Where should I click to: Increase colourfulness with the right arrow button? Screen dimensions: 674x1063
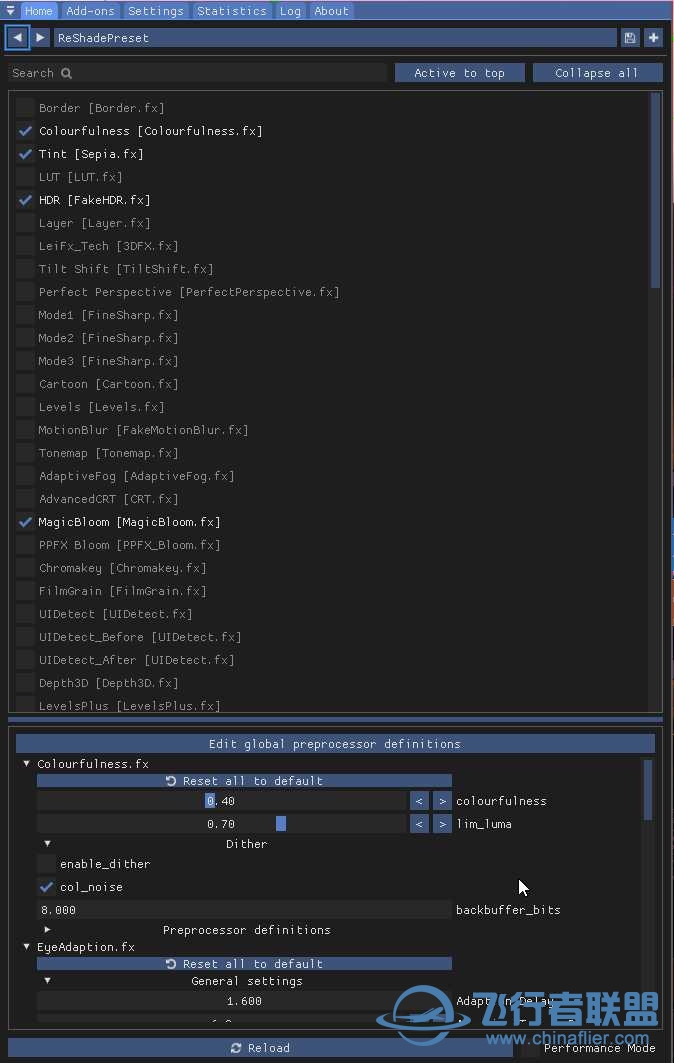coord(442,801)
